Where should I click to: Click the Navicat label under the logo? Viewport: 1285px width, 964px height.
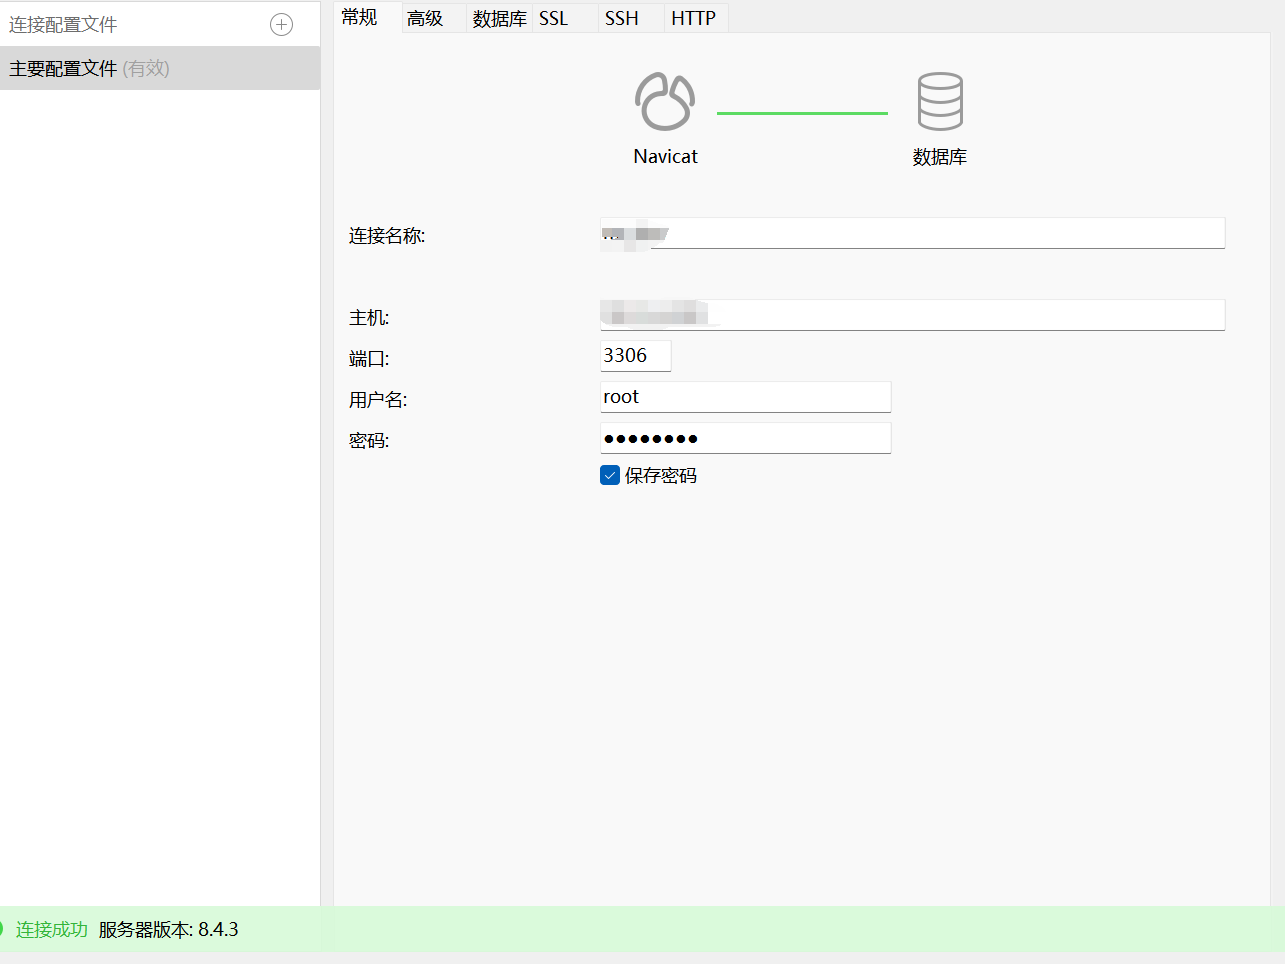[x=666, y=156]
